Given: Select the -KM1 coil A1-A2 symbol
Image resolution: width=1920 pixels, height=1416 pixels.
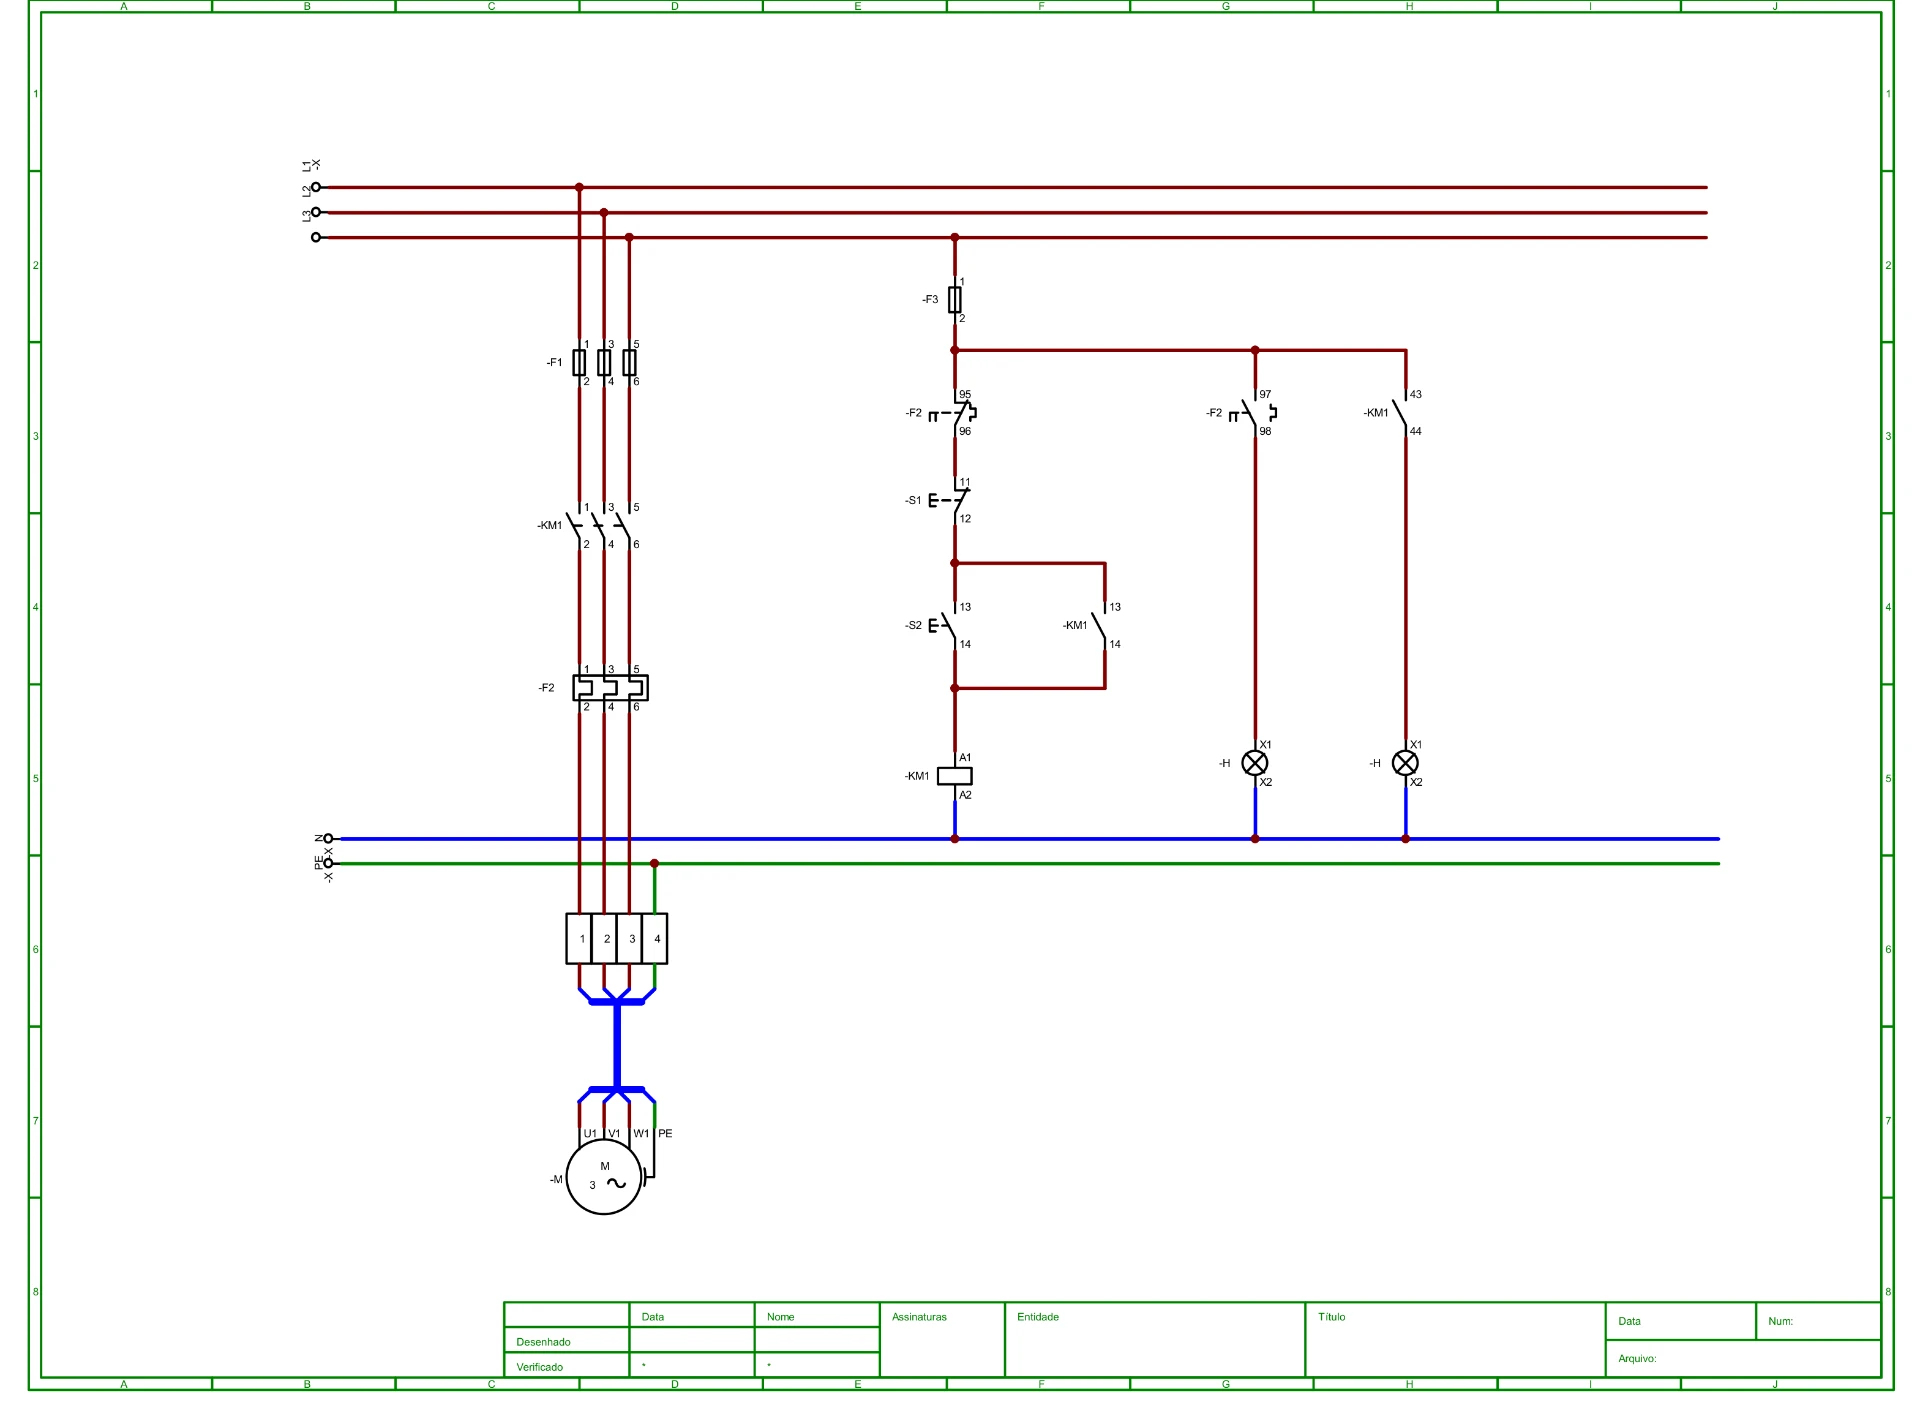Looking at the screenshot, I should click(x=955, y=776).
